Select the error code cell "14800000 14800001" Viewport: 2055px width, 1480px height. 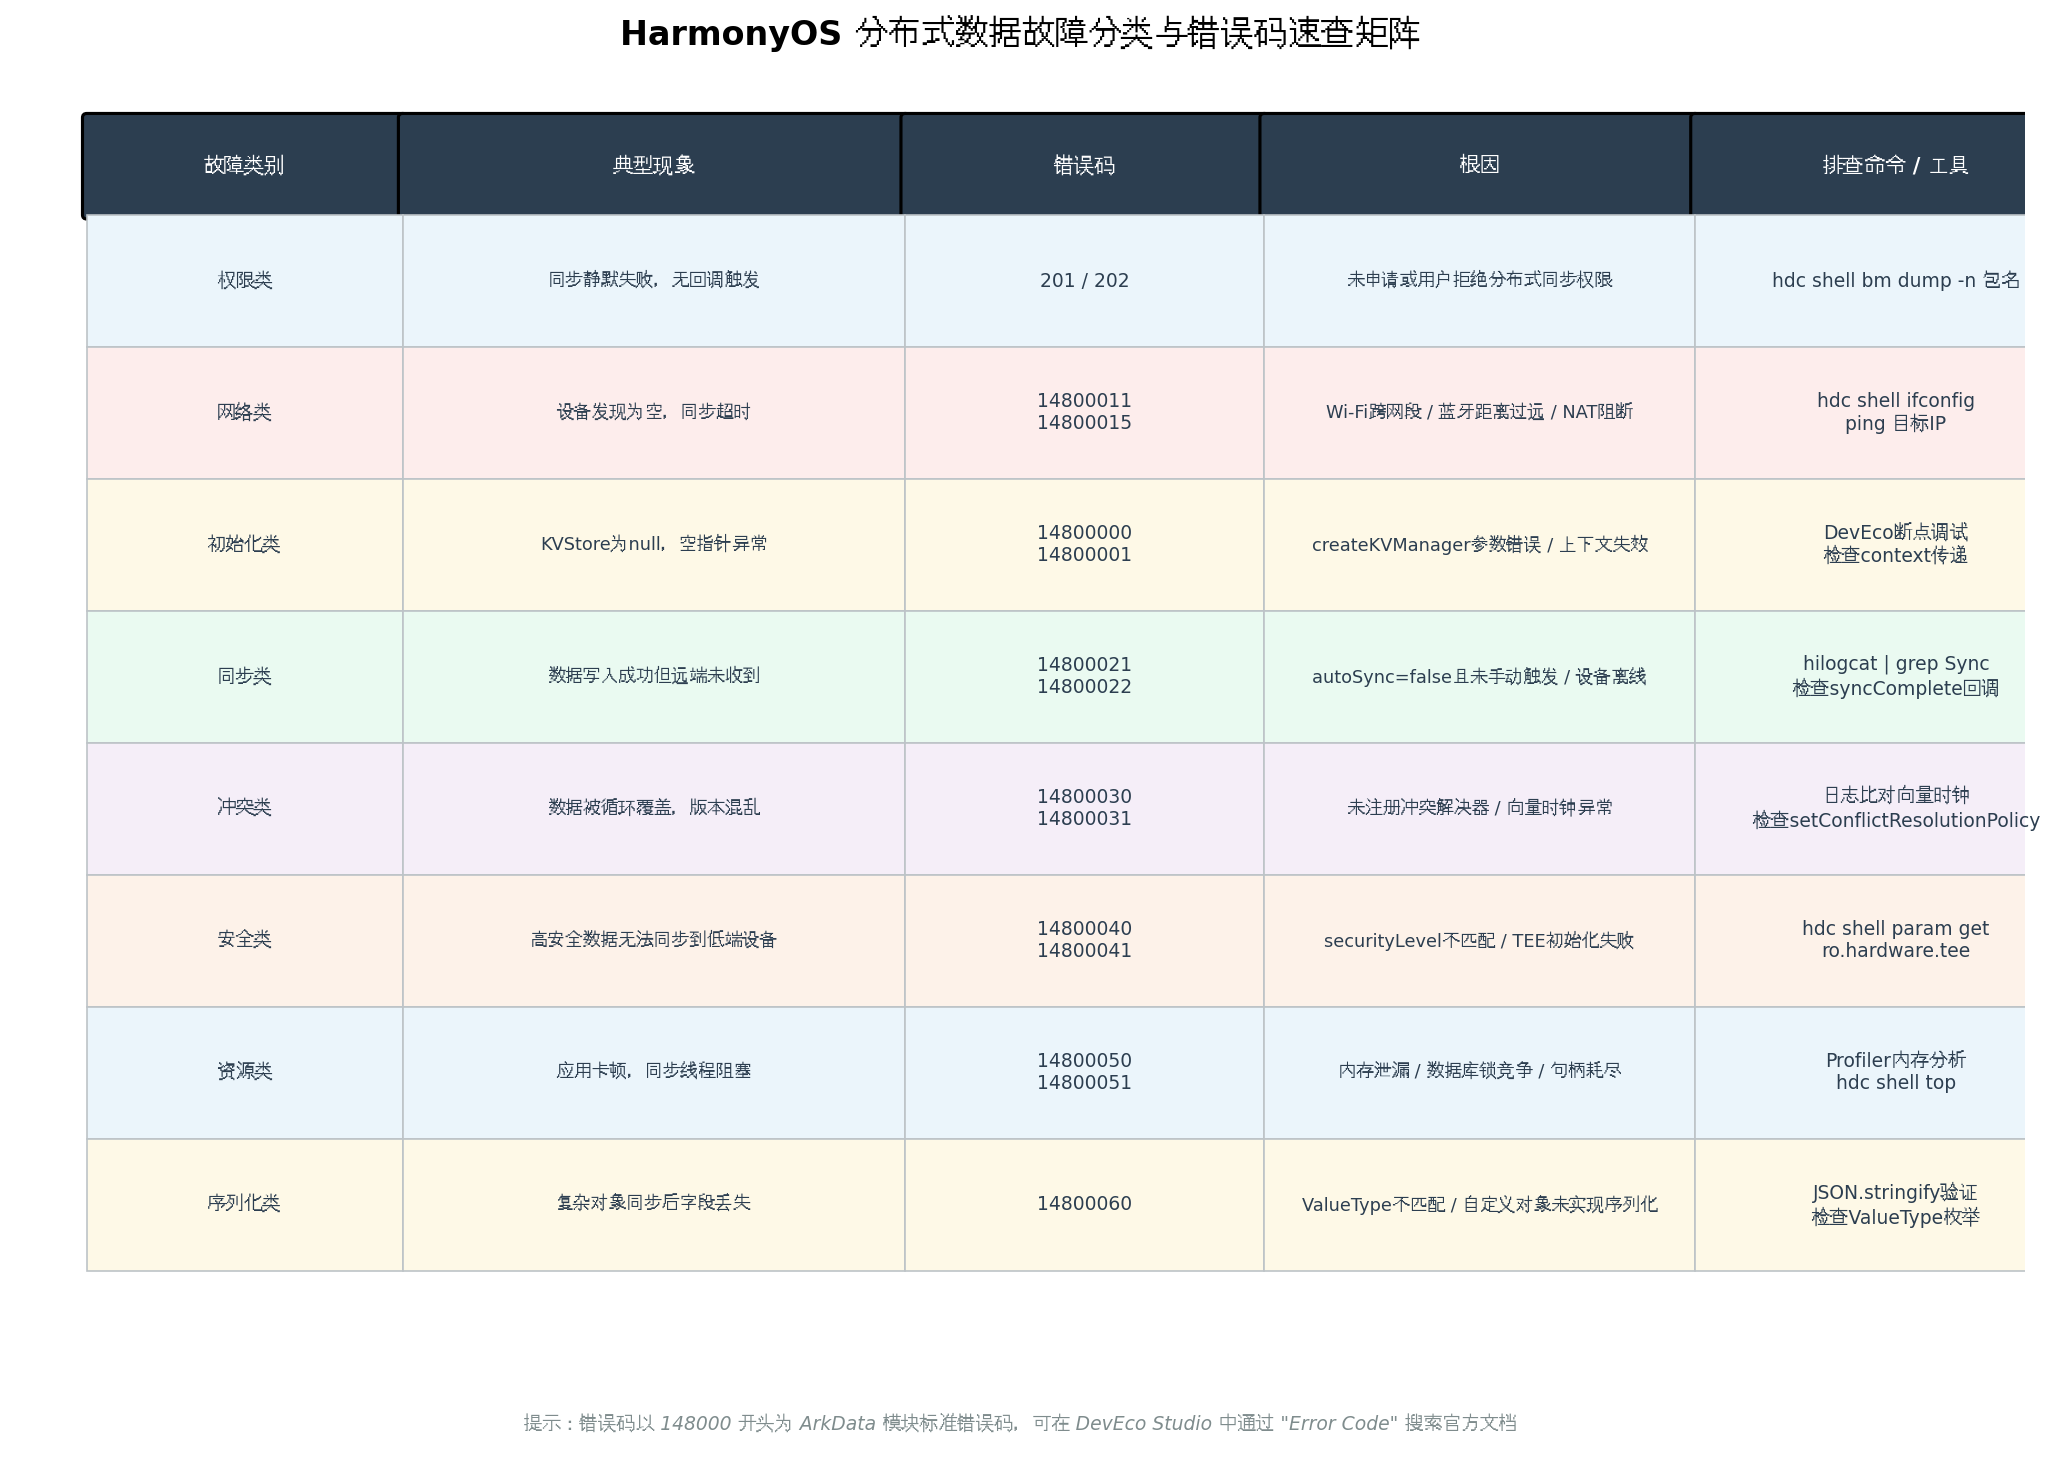coord(1084,545)
